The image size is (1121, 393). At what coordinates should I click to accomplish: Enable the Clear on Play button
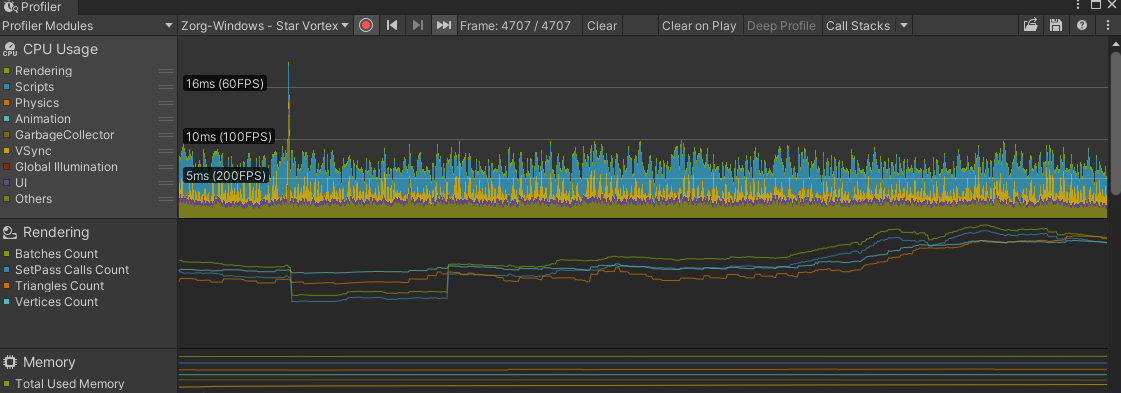(699, 26)
